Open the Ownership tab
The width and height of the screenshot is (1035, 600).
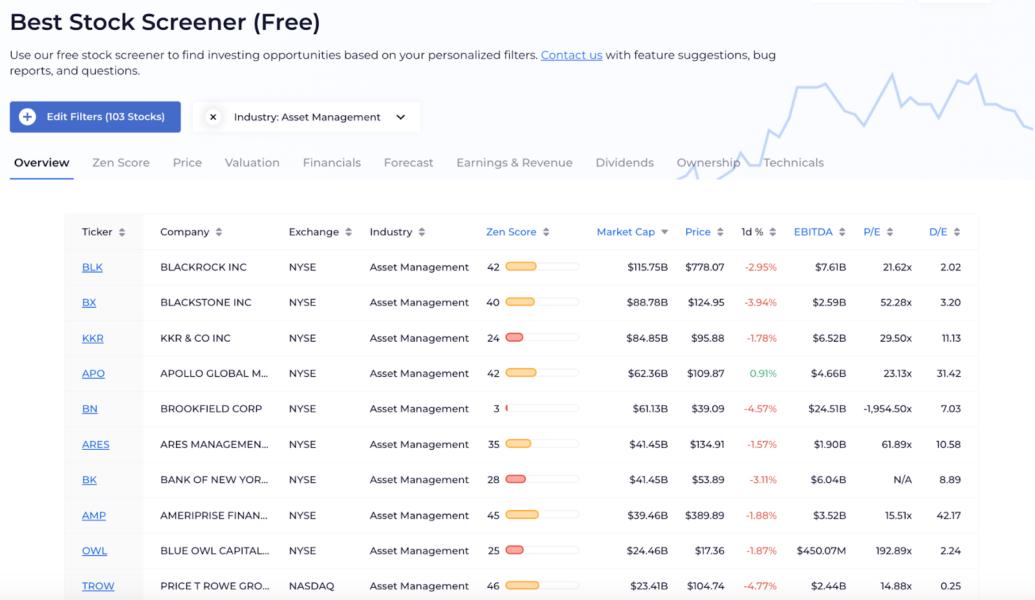708,162
